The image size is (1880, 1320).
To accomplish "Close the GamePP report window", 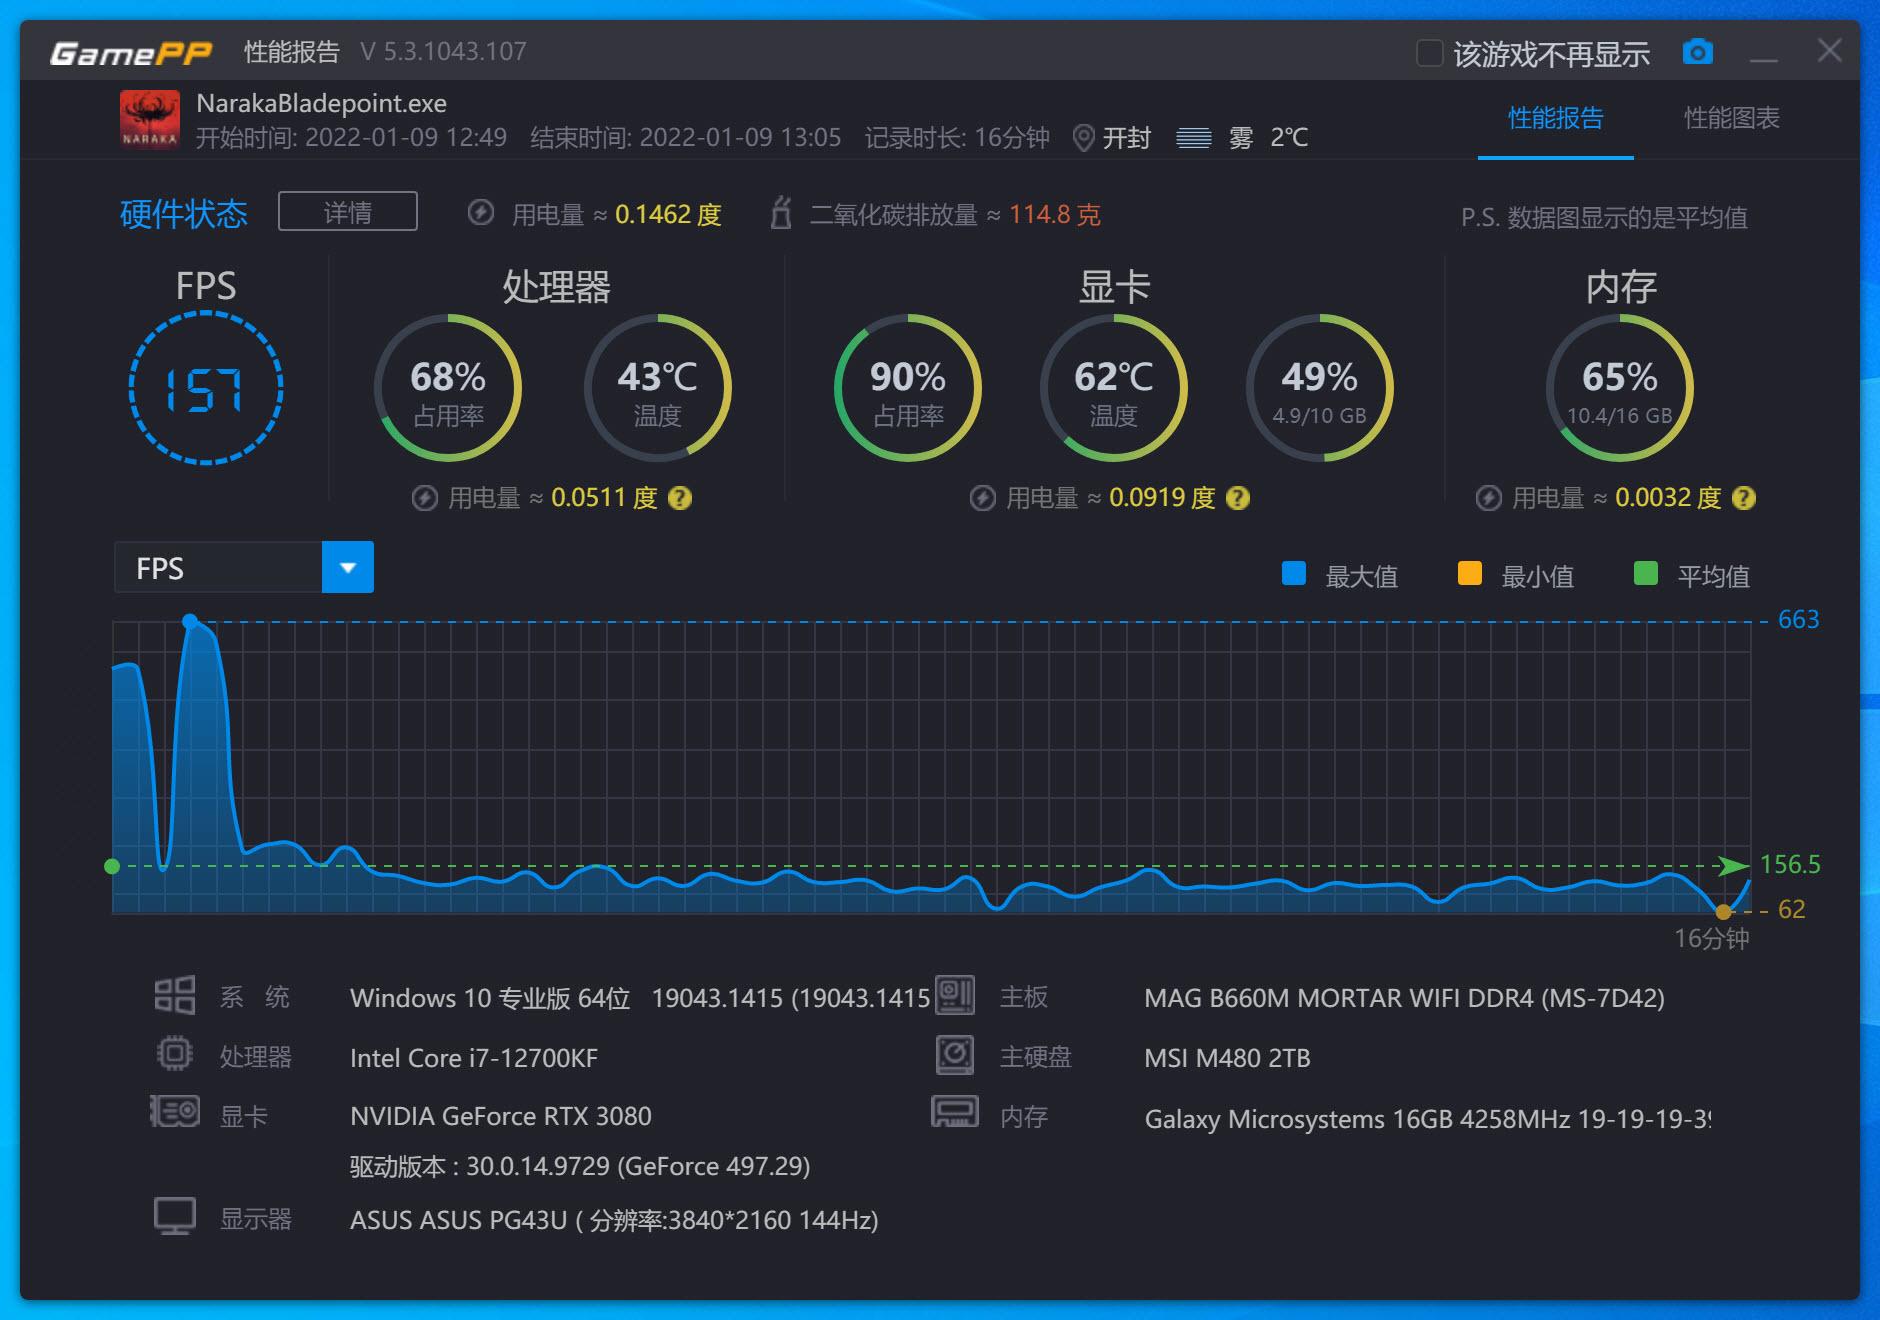I will (1830, 51).
